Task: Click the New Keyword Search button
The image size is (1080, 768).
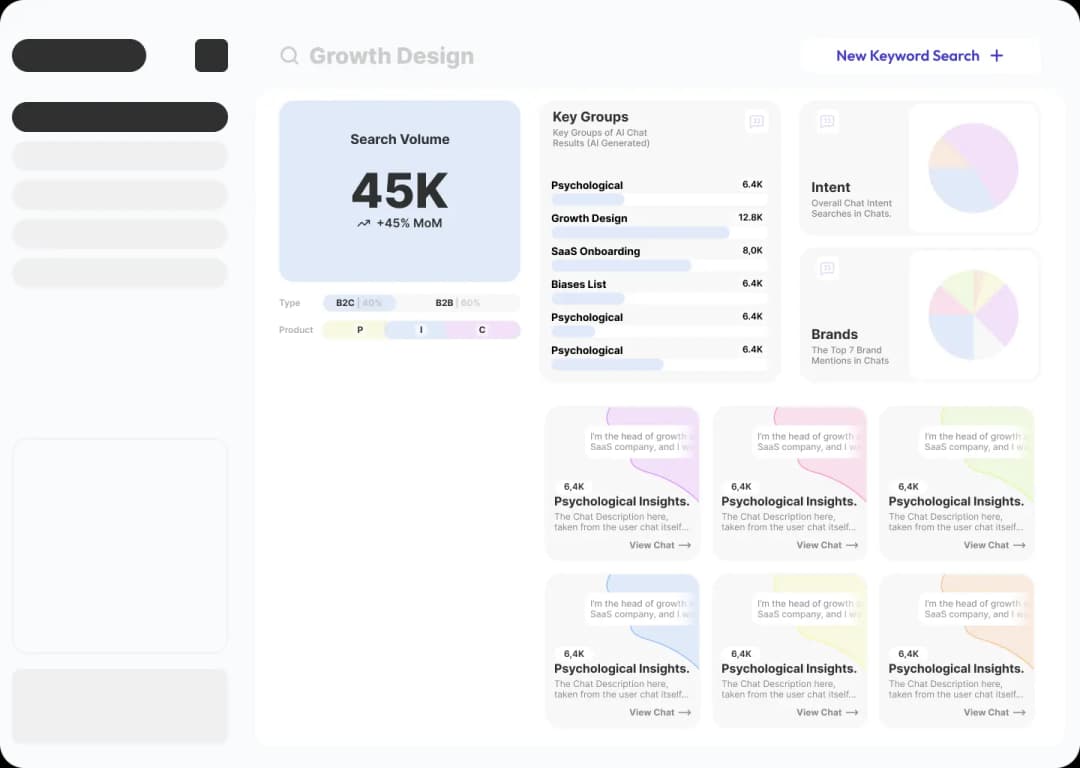Action: (x=919, y=56)
